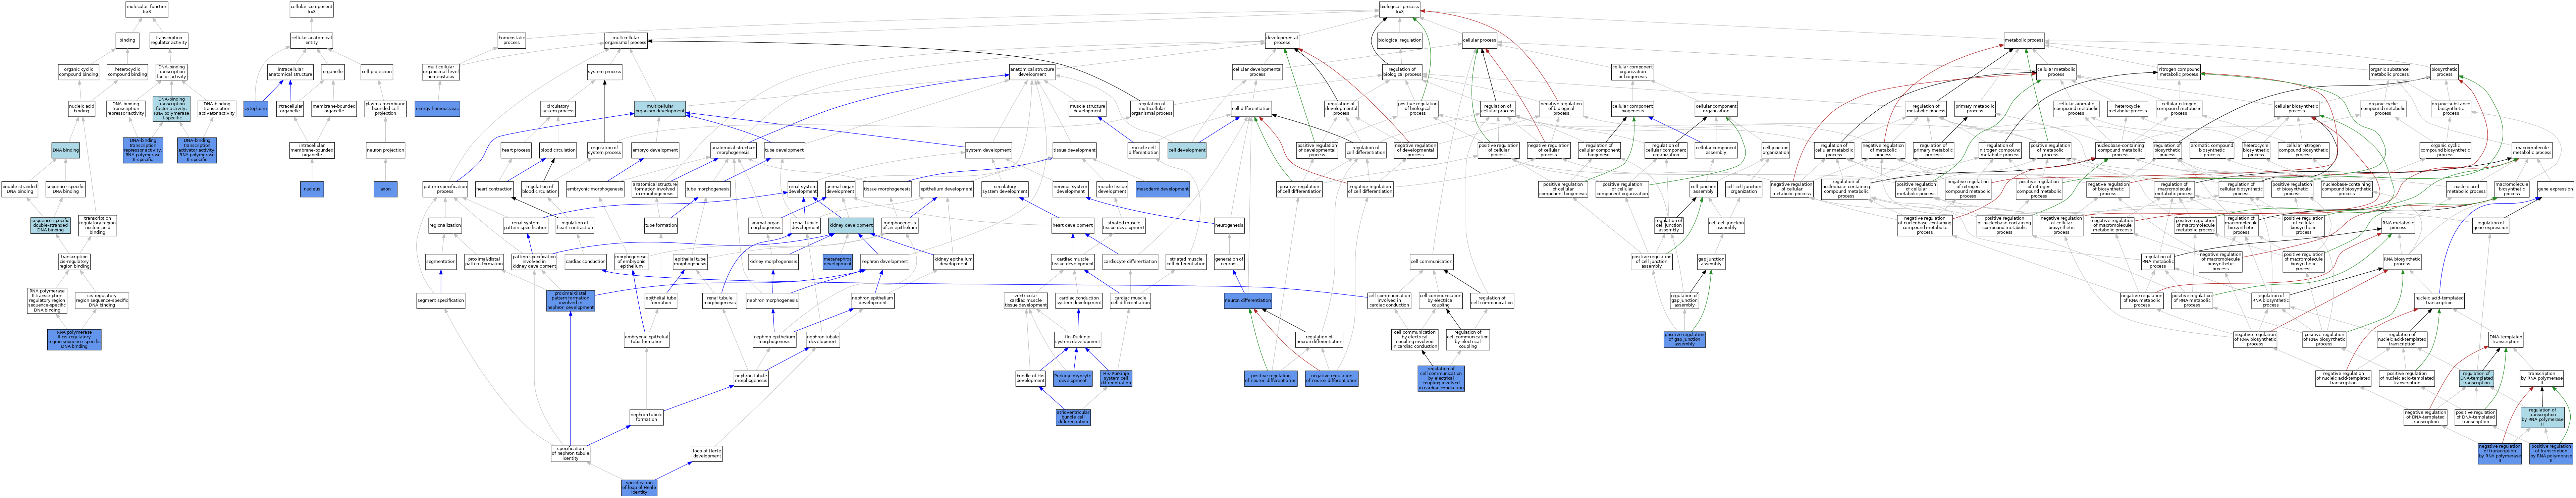This screenshot has height=498, width=2576.
Task: Click the gap junction assembly node
Action: [x=1711, y=262]
